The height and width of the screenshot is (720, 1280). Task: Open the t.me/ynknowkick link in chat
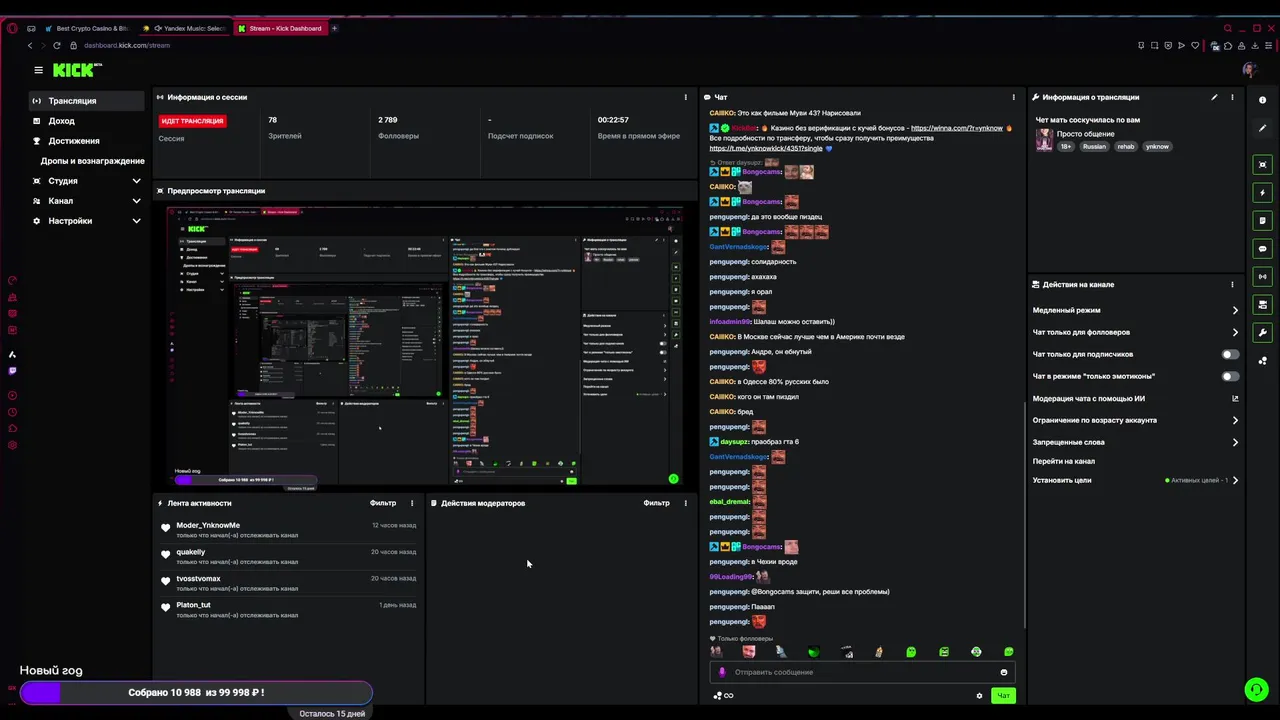tap(766, 148)
